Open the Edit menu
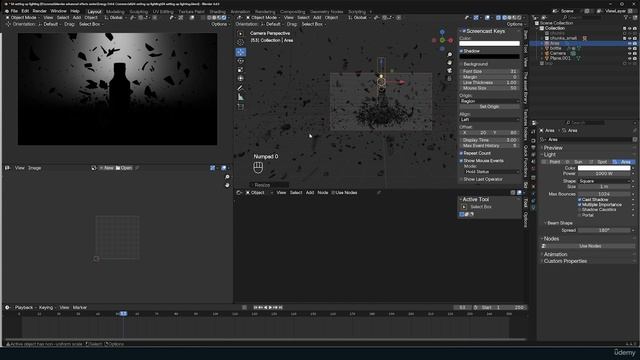The height and width of the screenshot is (360, 640). [25, 11]
